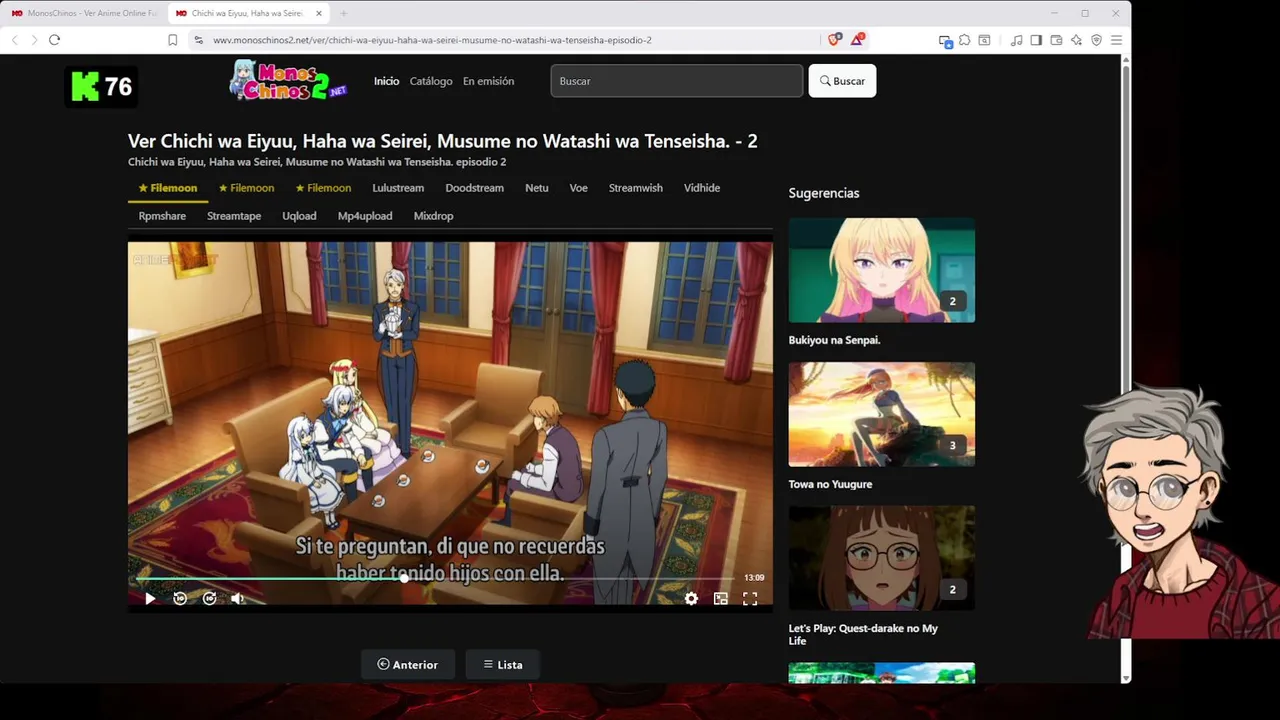The image size is (1280, 720).
Task: Enable picture-in-picture mode on player
Action: (x=721, y=598)
